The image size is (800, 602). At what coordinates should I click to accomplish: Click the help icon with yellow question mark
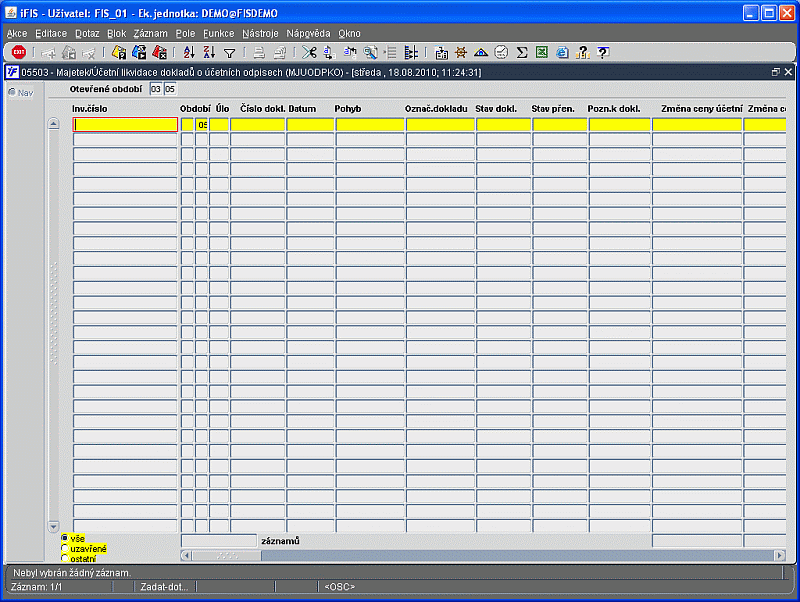point(582,52)
